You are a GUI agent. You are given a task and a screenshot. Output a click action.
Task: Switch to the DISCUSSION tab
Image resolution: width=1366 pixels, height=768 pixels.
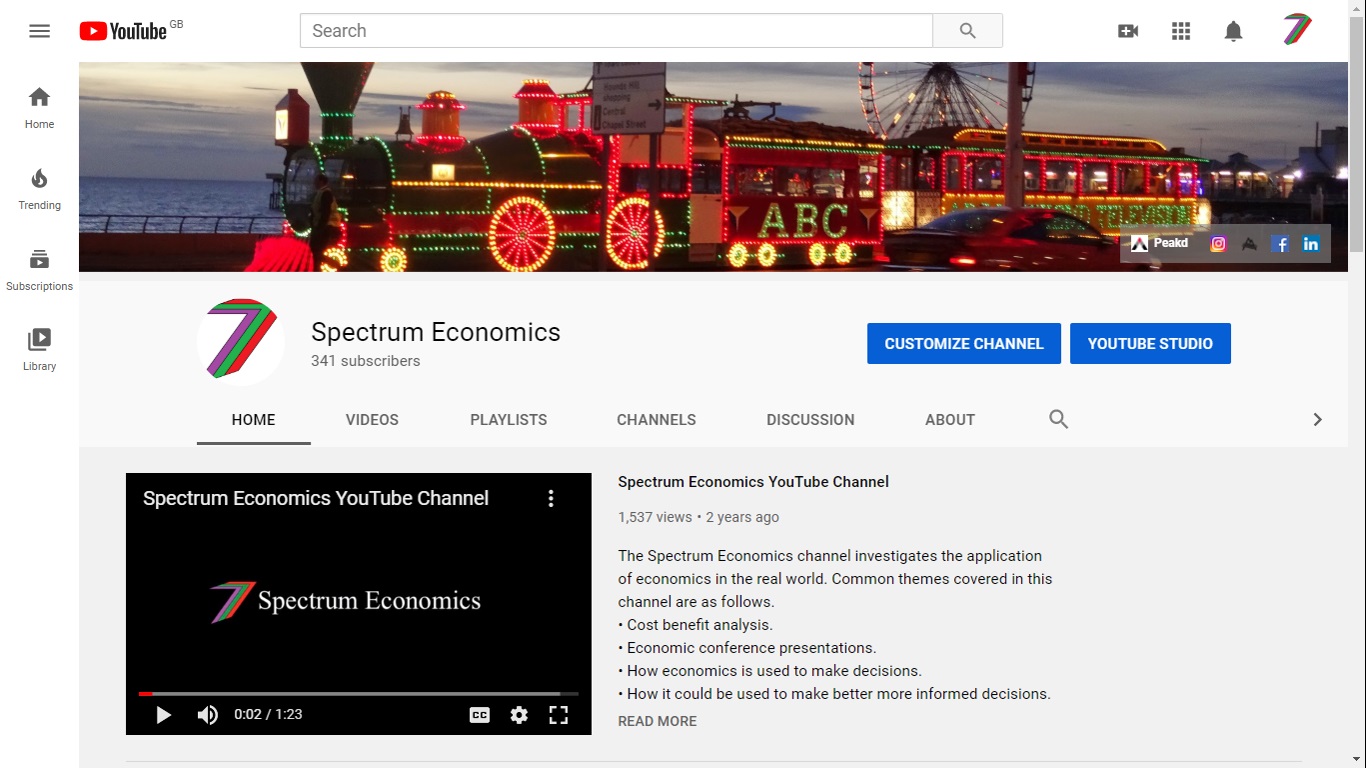coord(810,420)
